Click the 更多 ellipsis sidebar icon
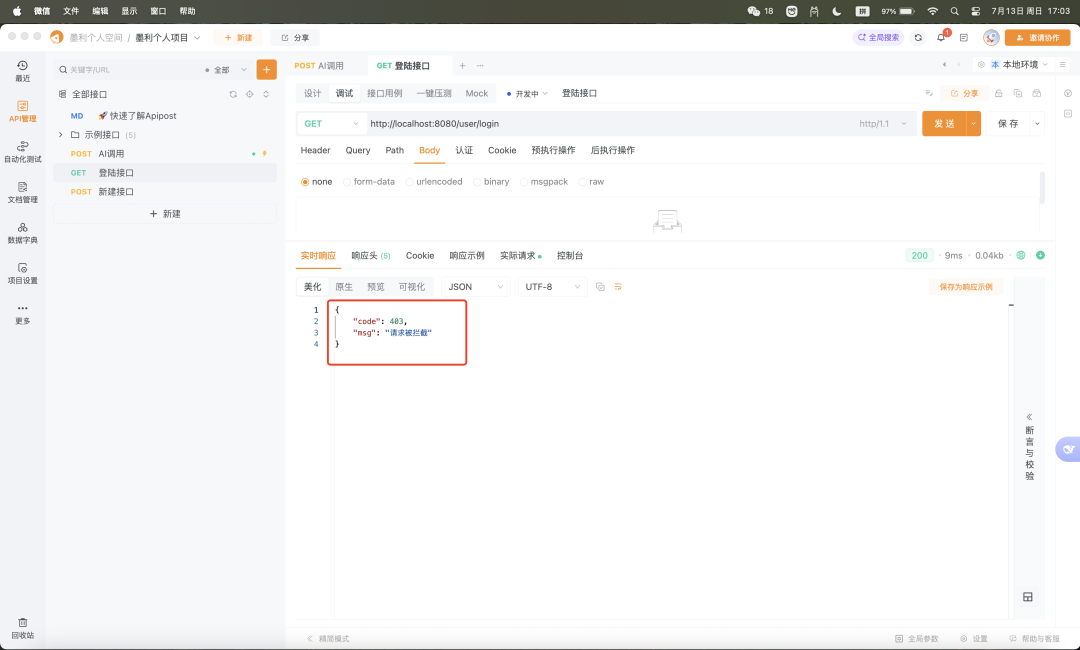 [23, 313]
